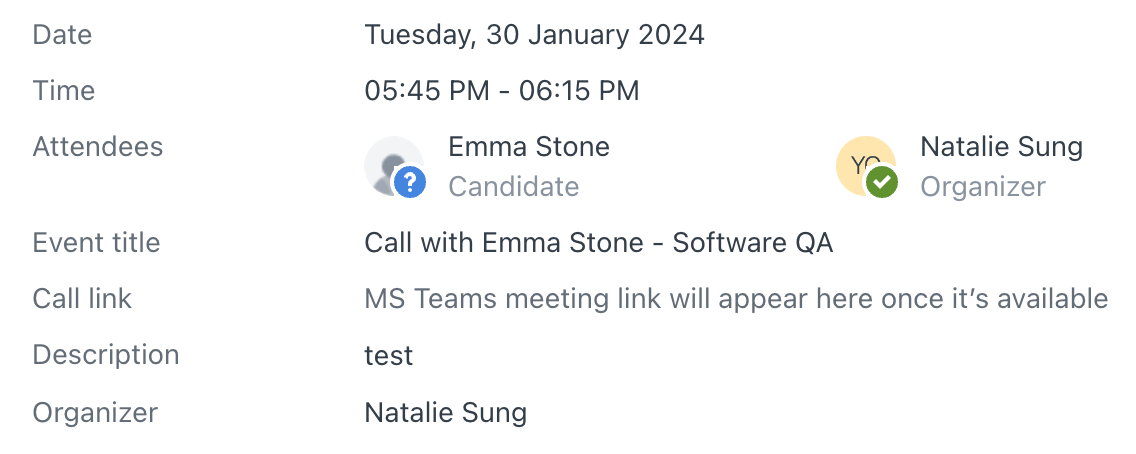
Task: Click the Event title field label
Action: [x=96, y=243]
